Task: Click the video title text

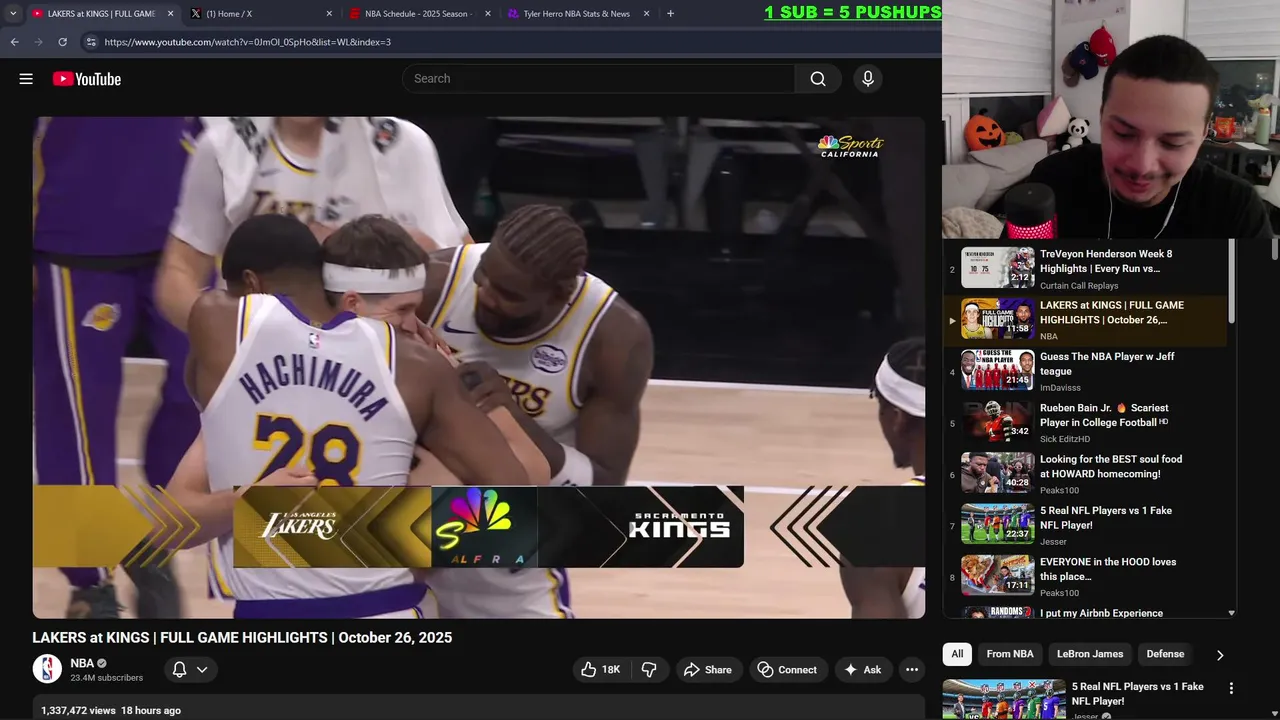Action: [242, 638]
